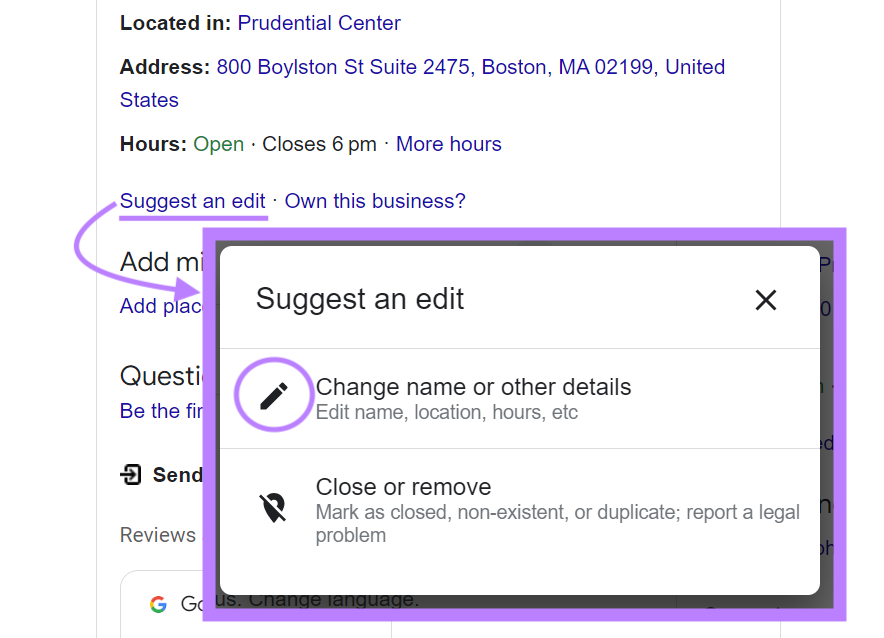The height and width of the screenshot is (638, 884).
Task: Click the Suggest an edit dialog title
Action: pyautogui.click(x=360, y=298)
